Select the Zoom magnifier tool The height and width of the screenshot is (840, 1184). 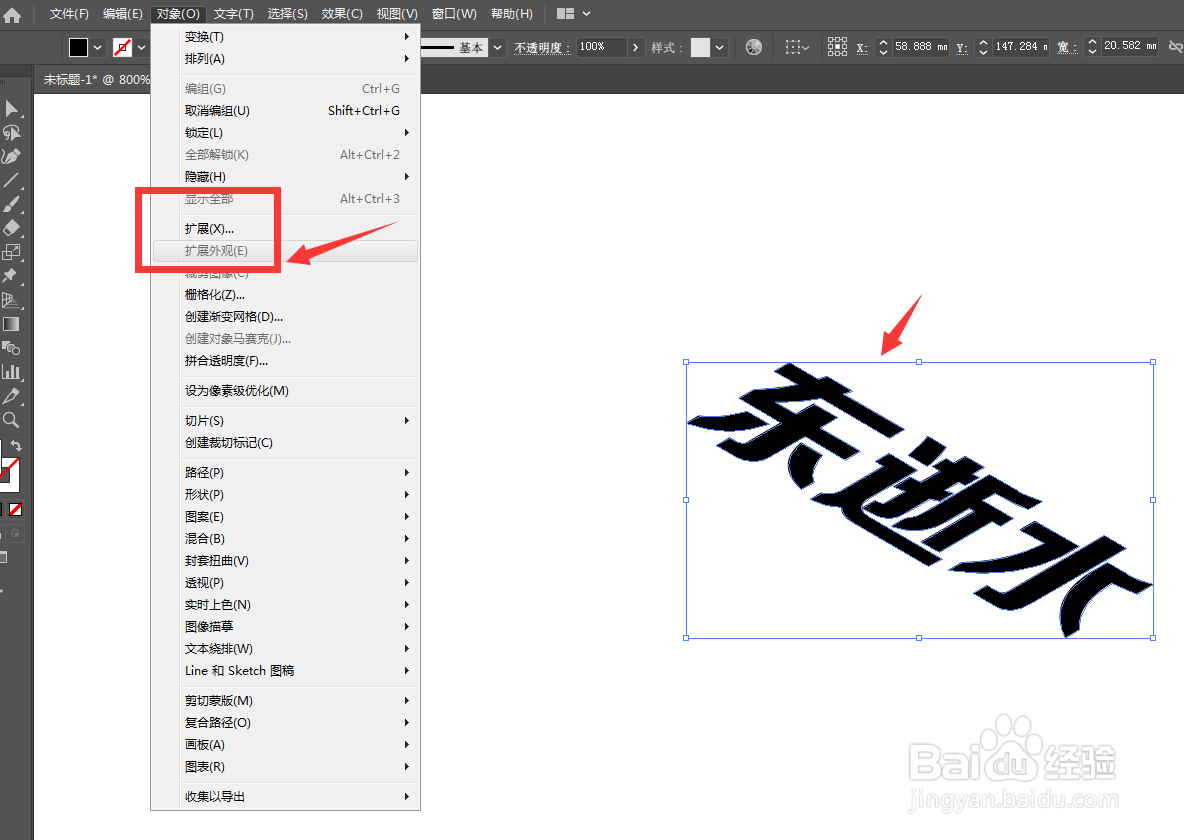pos(11,420)
